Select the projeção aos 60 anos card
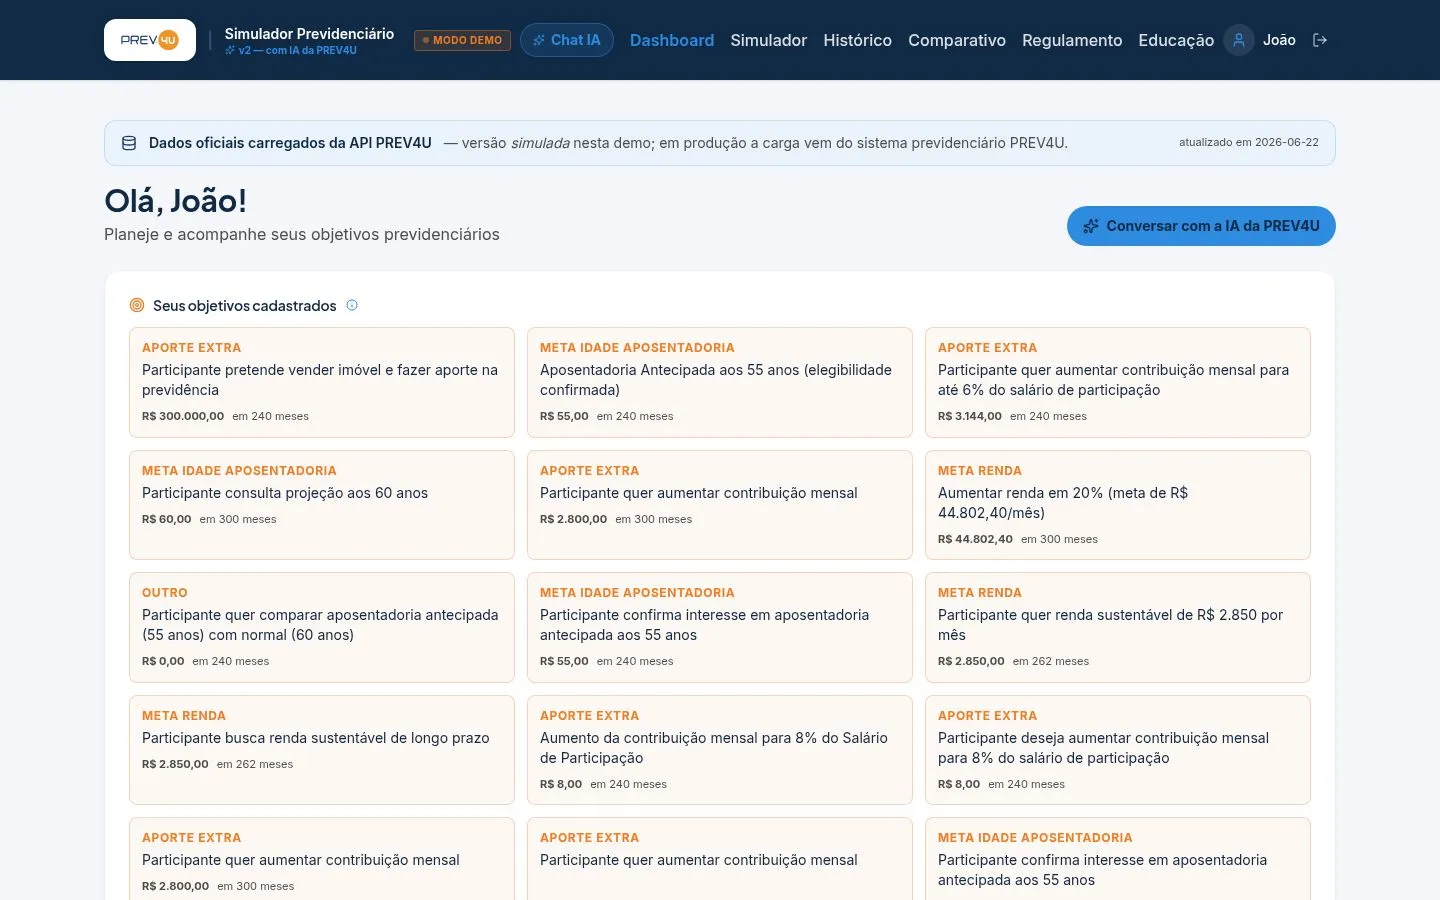Image resolution: width=1440 pixels, height=900 pixels. [x=322, y=505]
